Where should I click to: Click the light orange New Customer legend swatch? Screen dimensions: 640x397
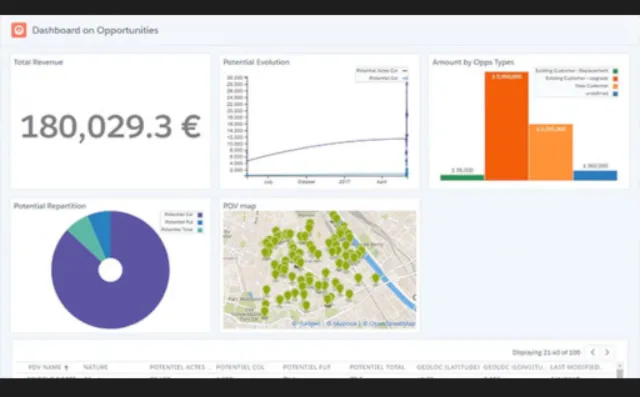615,86
